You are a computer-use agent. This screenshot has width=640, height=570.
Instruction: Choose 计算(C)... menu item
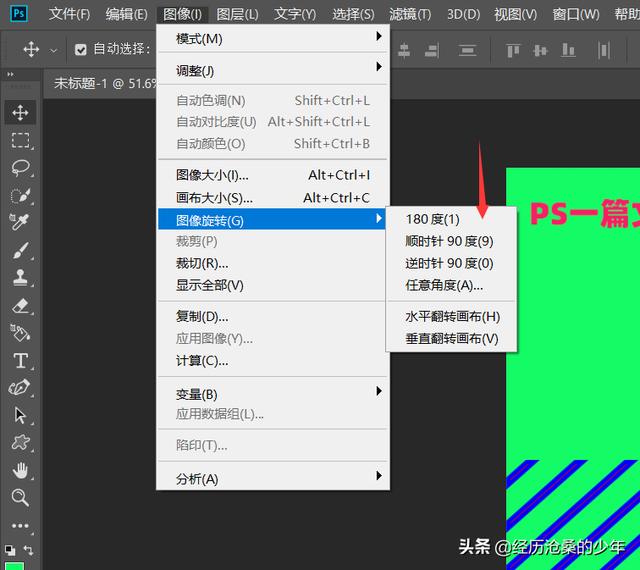(272, 360)
